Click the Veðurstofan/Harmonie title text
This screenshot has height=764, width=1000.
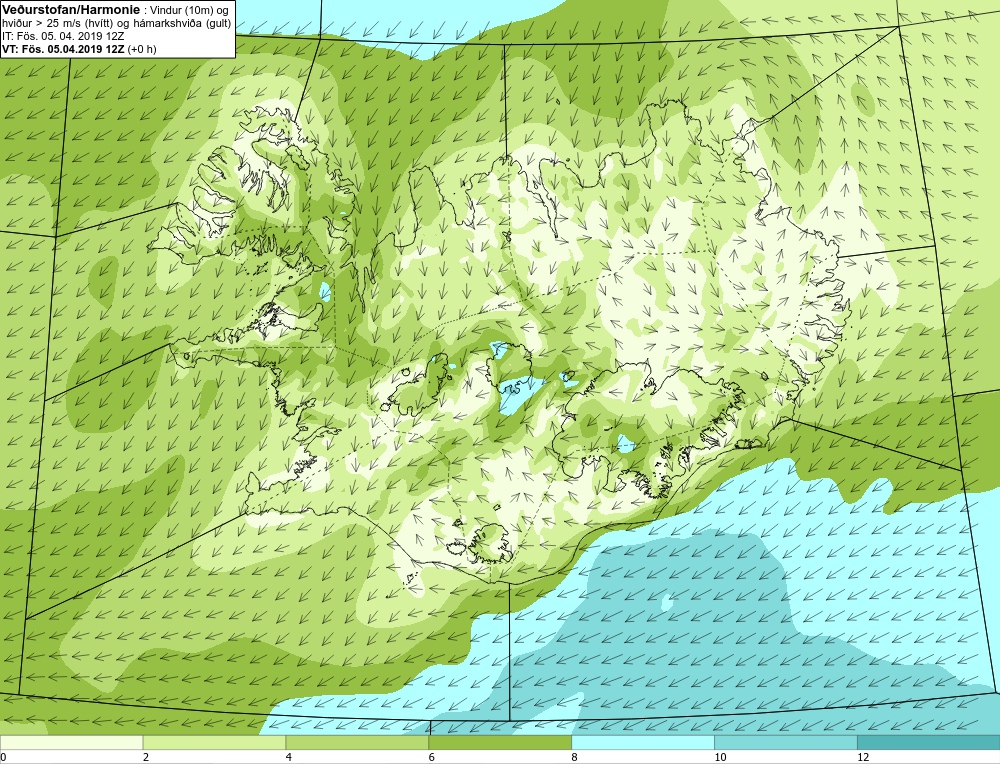click(x=69, y=9)
